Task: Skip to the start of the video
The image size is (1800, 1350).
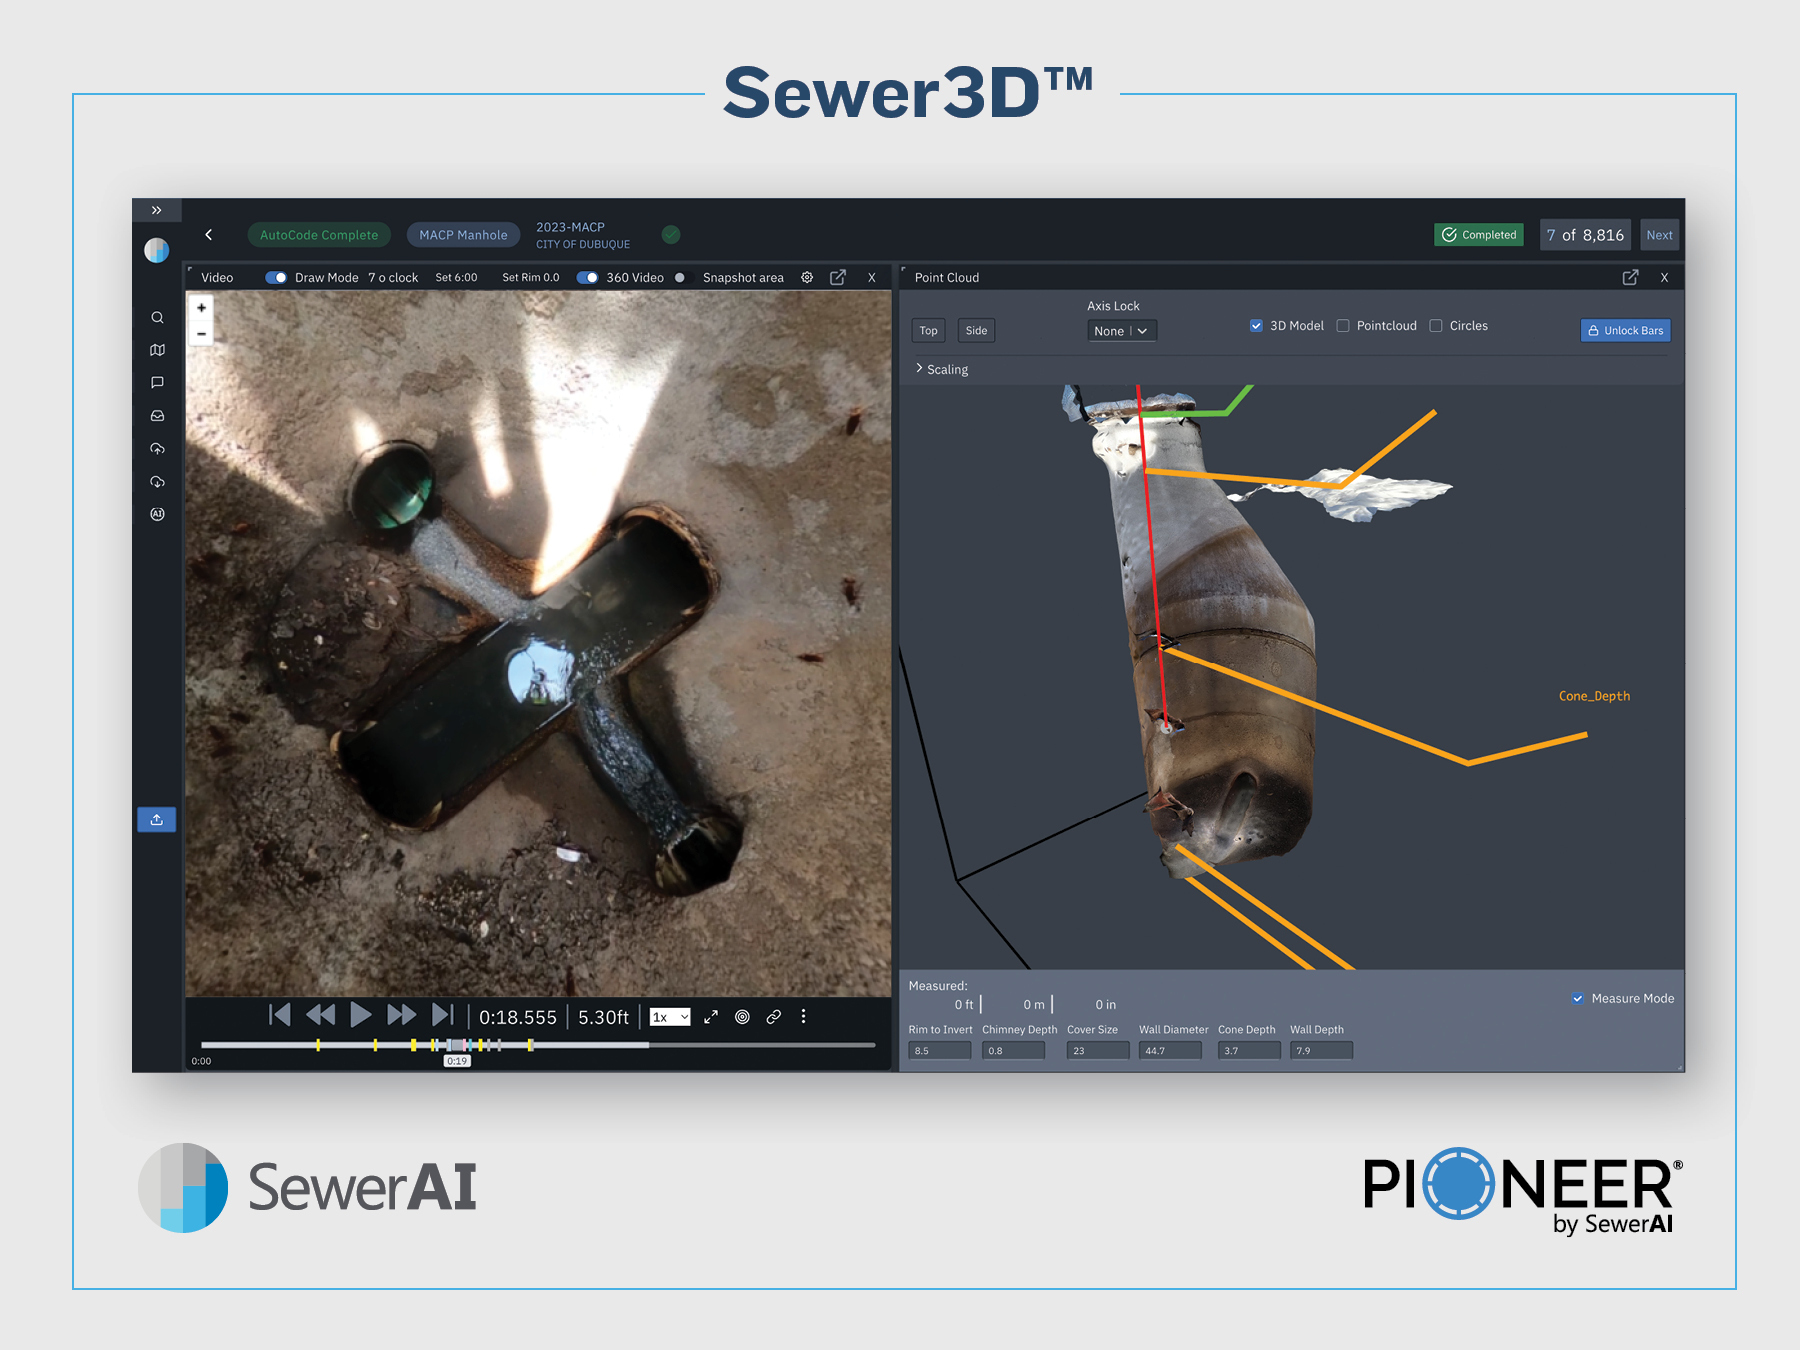Action: click(x=280, y=1015)
